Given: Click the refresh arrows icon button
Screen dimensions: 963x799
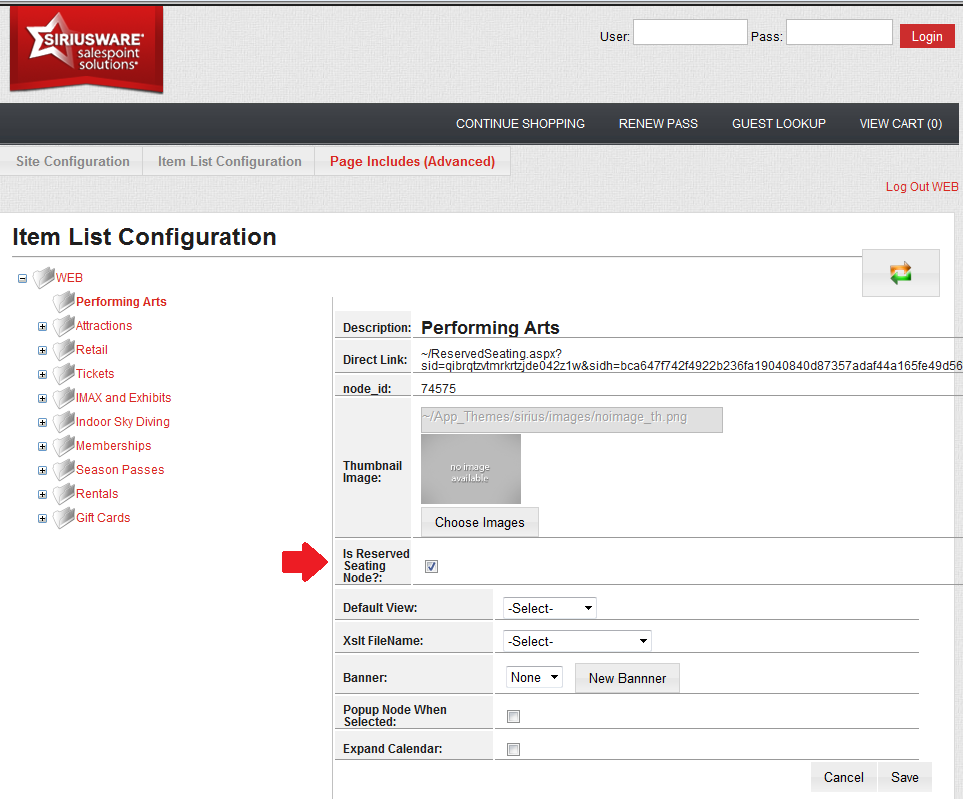Looking at the screenshot, I should (x=901, y=273).
